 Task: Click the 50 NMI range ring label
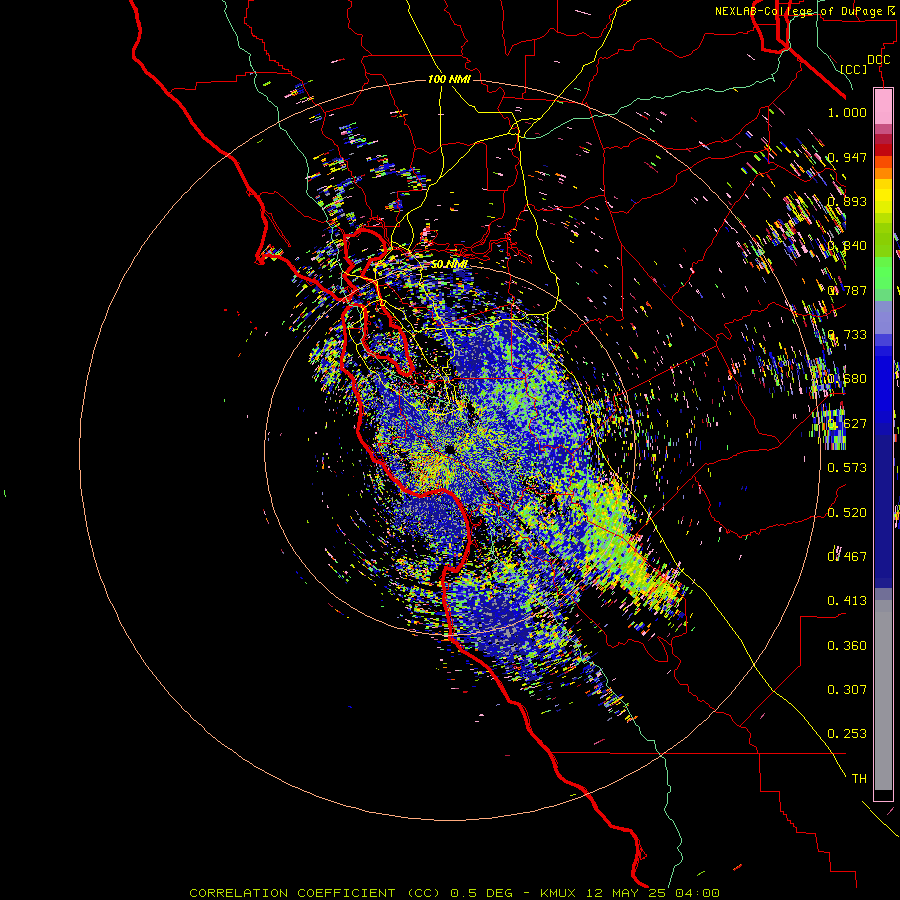pyautogui.click(x=449, y=265)
